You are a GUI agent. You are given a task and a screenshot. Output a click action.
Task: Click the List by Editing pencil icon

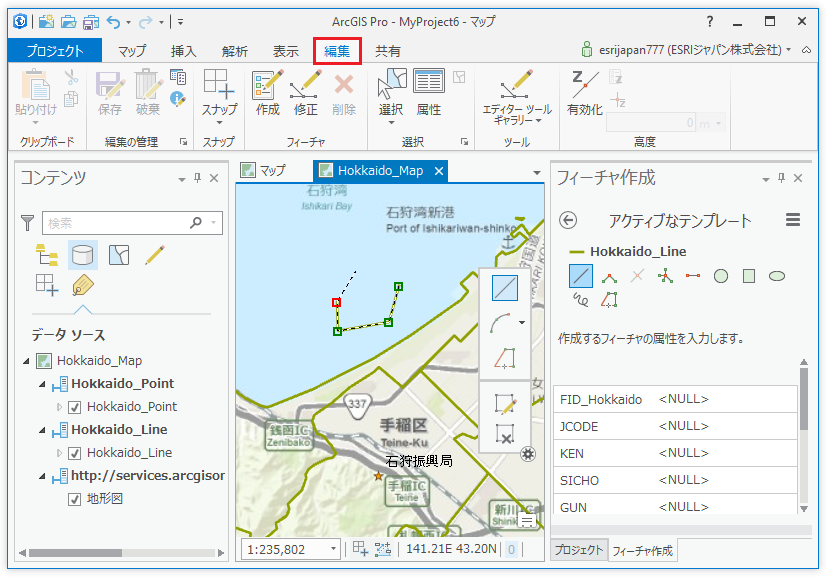(x=155, y=256)
